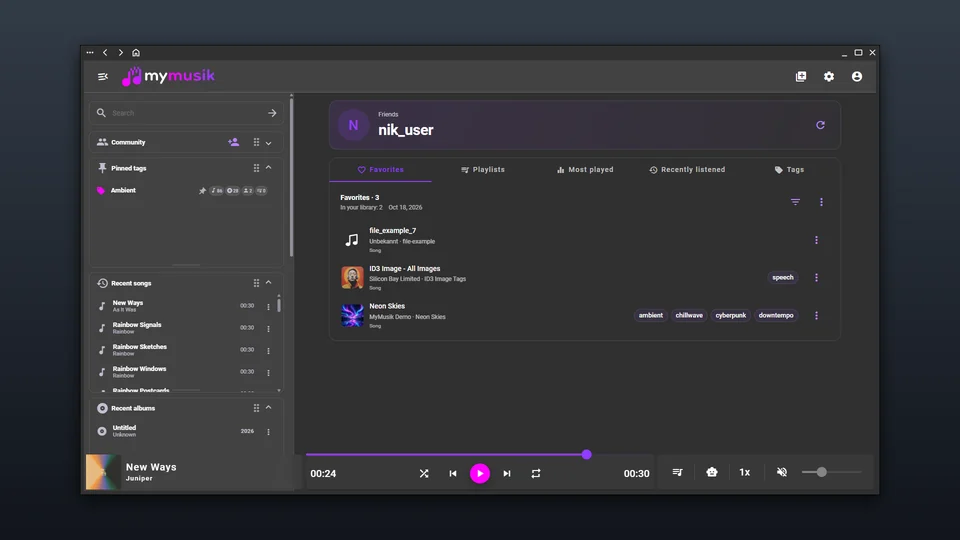The image size is (960, 540).
Task: Change the 1x playback speed
Action: (x=744, y=472)
